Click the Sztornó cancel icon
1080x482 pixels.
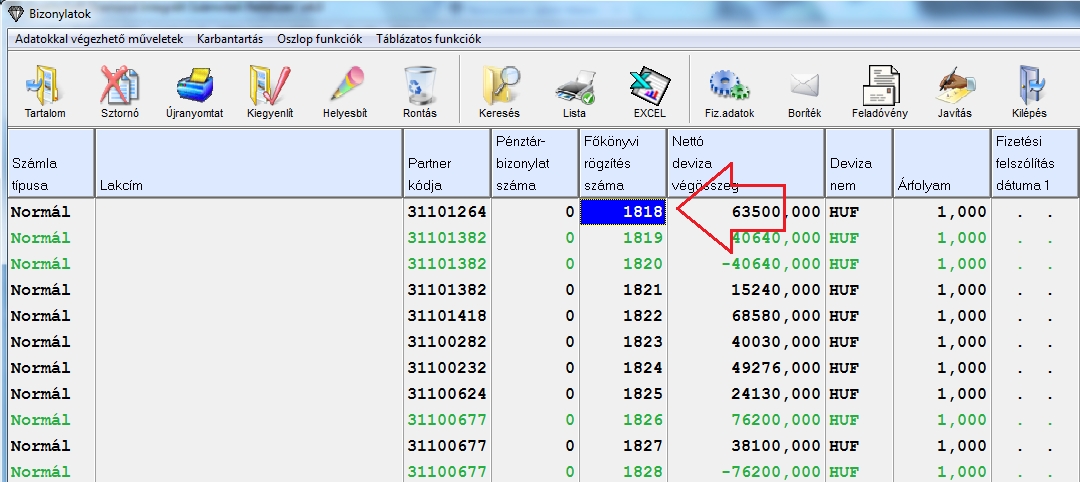[119, 88]
